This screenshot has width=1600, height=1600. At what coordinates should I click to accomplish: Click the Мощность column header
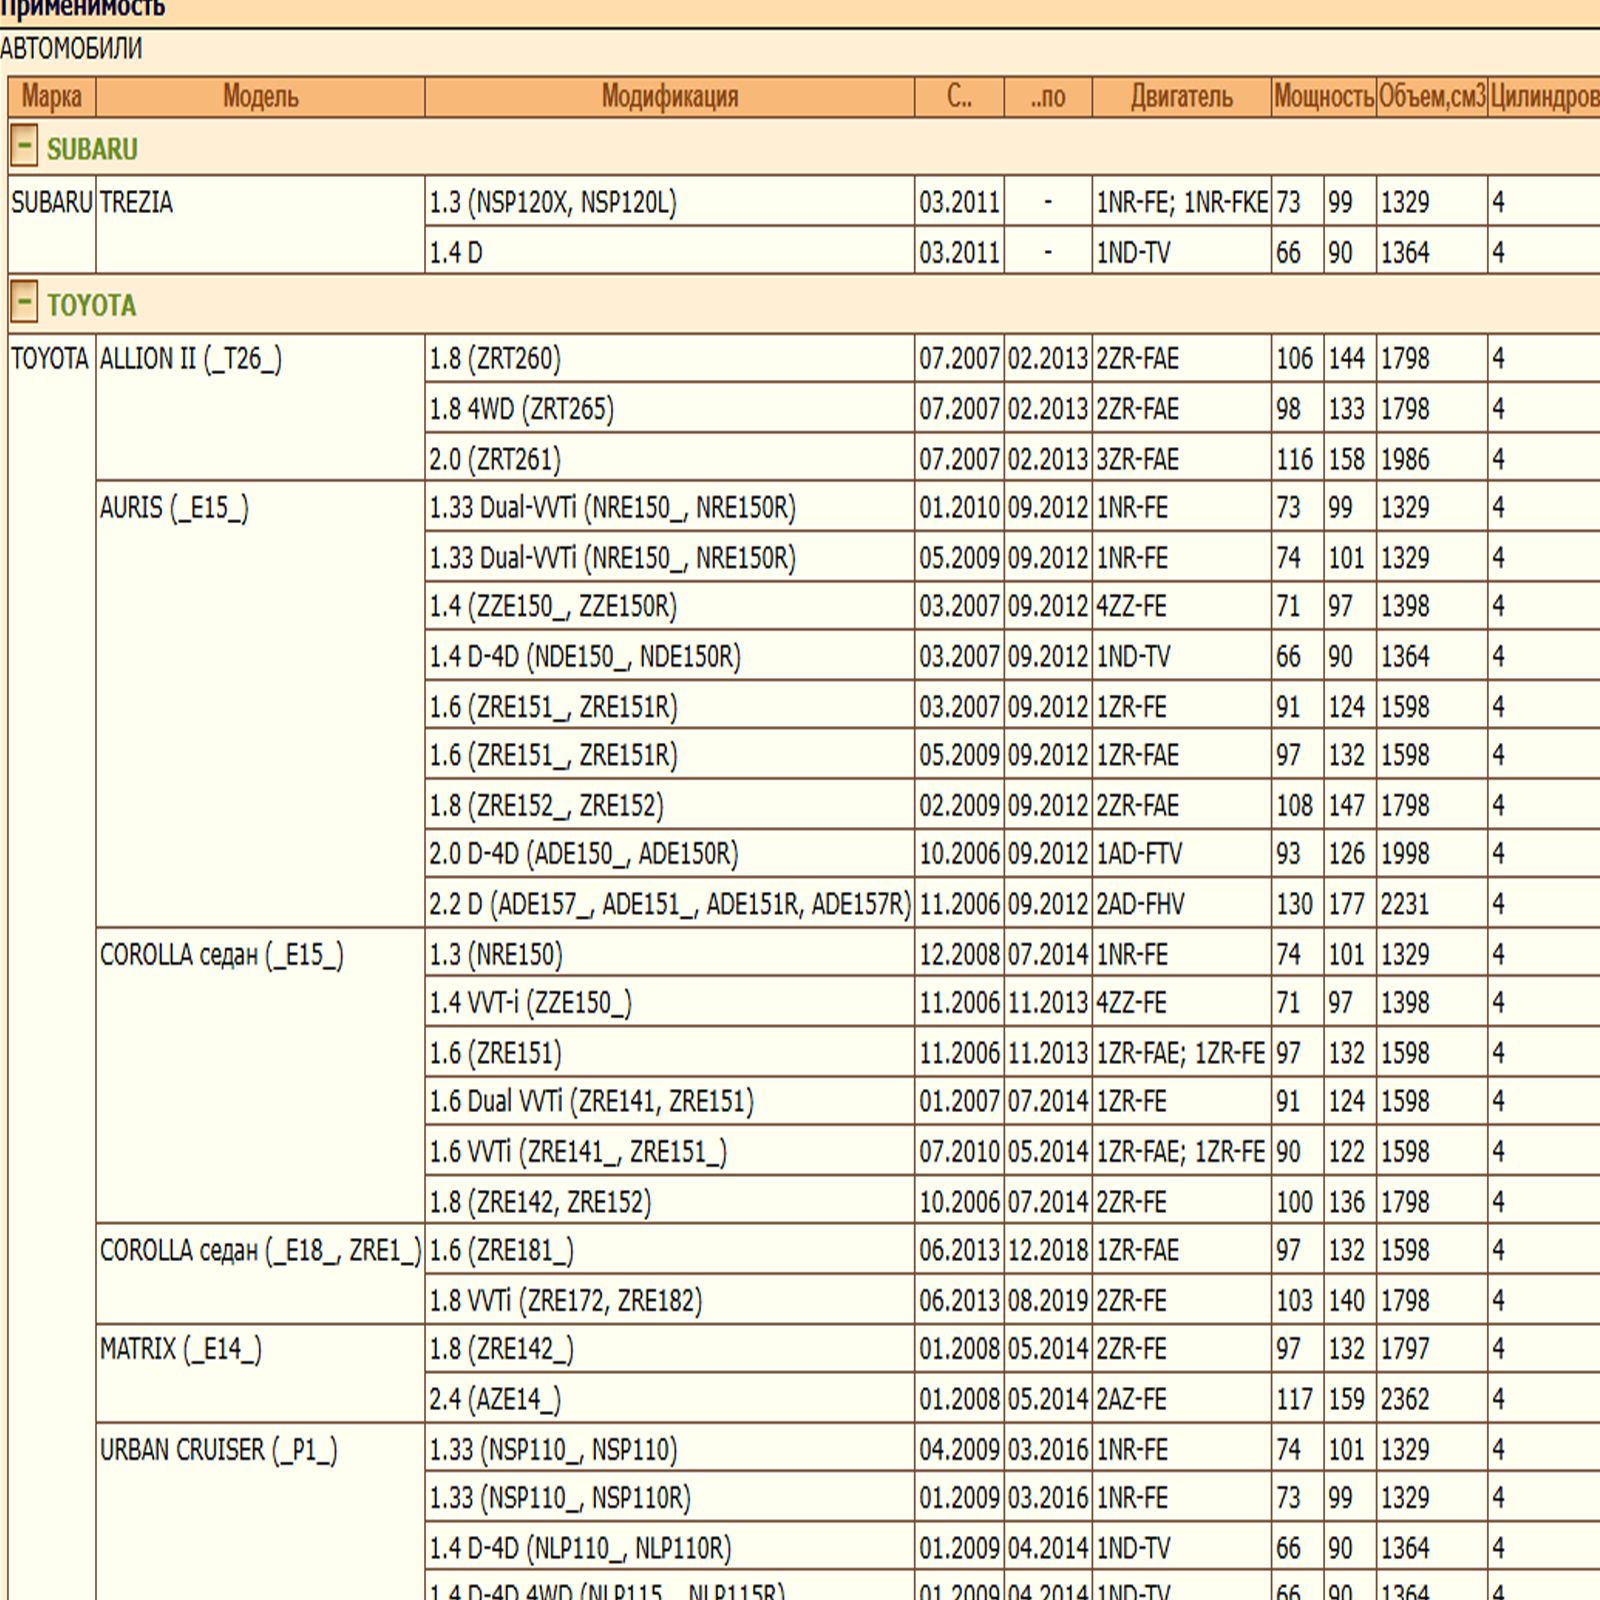[x=1323, y=97]
